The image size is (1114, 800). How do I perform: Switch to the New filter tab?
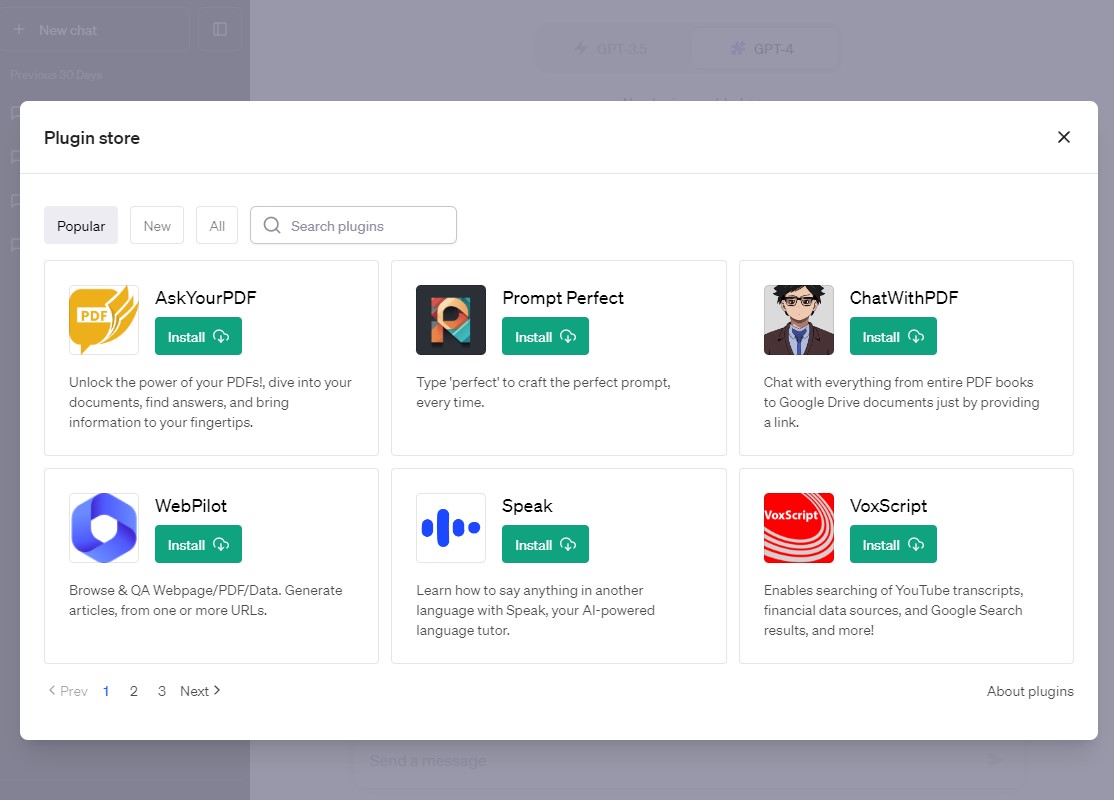tap(157, 225)
